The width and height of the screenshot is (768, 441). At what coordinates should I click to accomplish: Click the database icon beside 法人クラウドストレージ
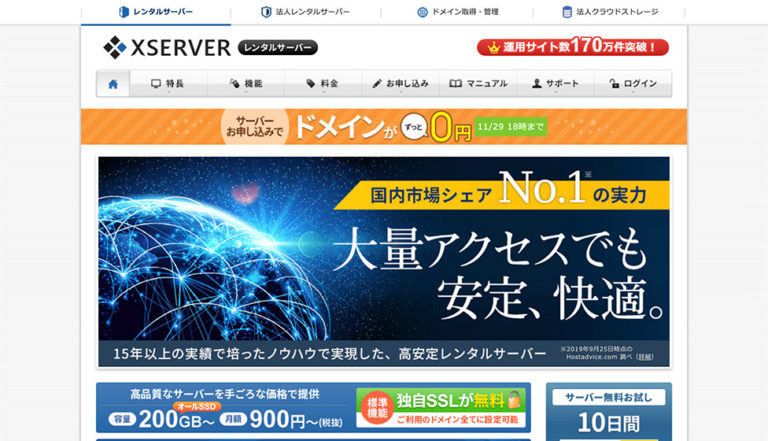(567, 12)
